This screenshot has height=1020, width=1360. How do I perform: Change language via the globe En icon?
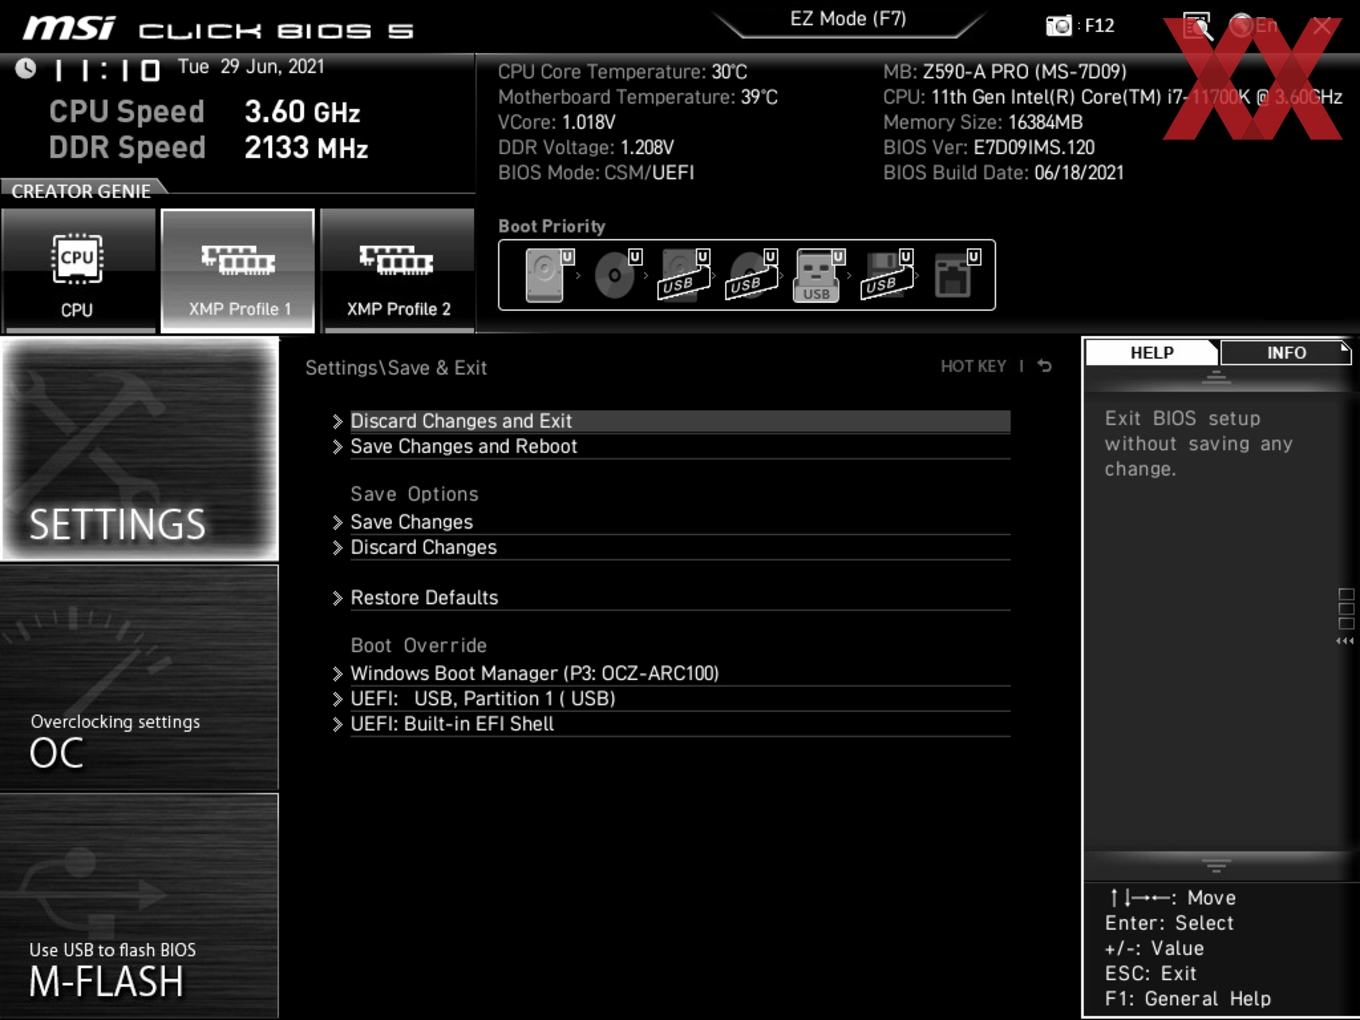pos(1253,26)
